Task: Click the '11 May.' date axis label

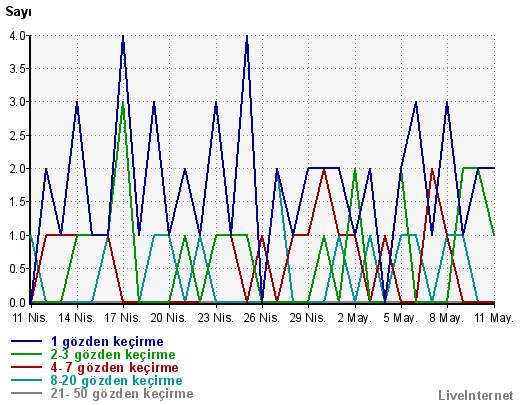Action: (494, 318)
